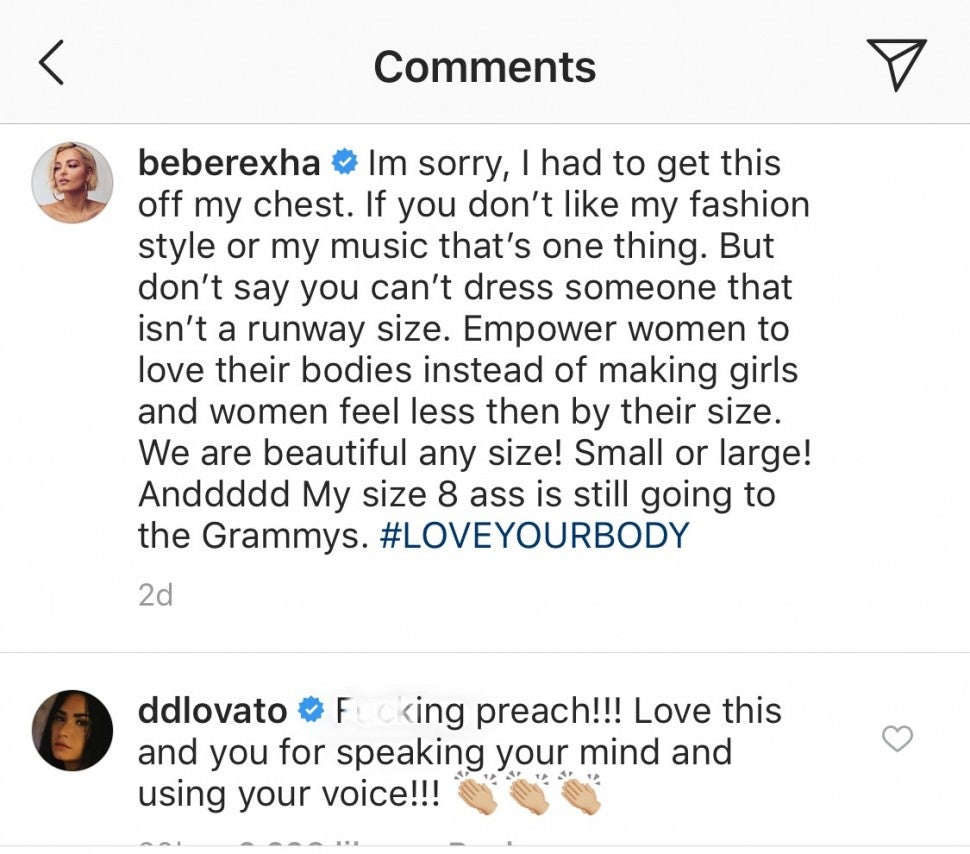This screenshot has height=854, width=970.
Task: Like ddlovato's comment with the heart
Action: coord(898,739)
